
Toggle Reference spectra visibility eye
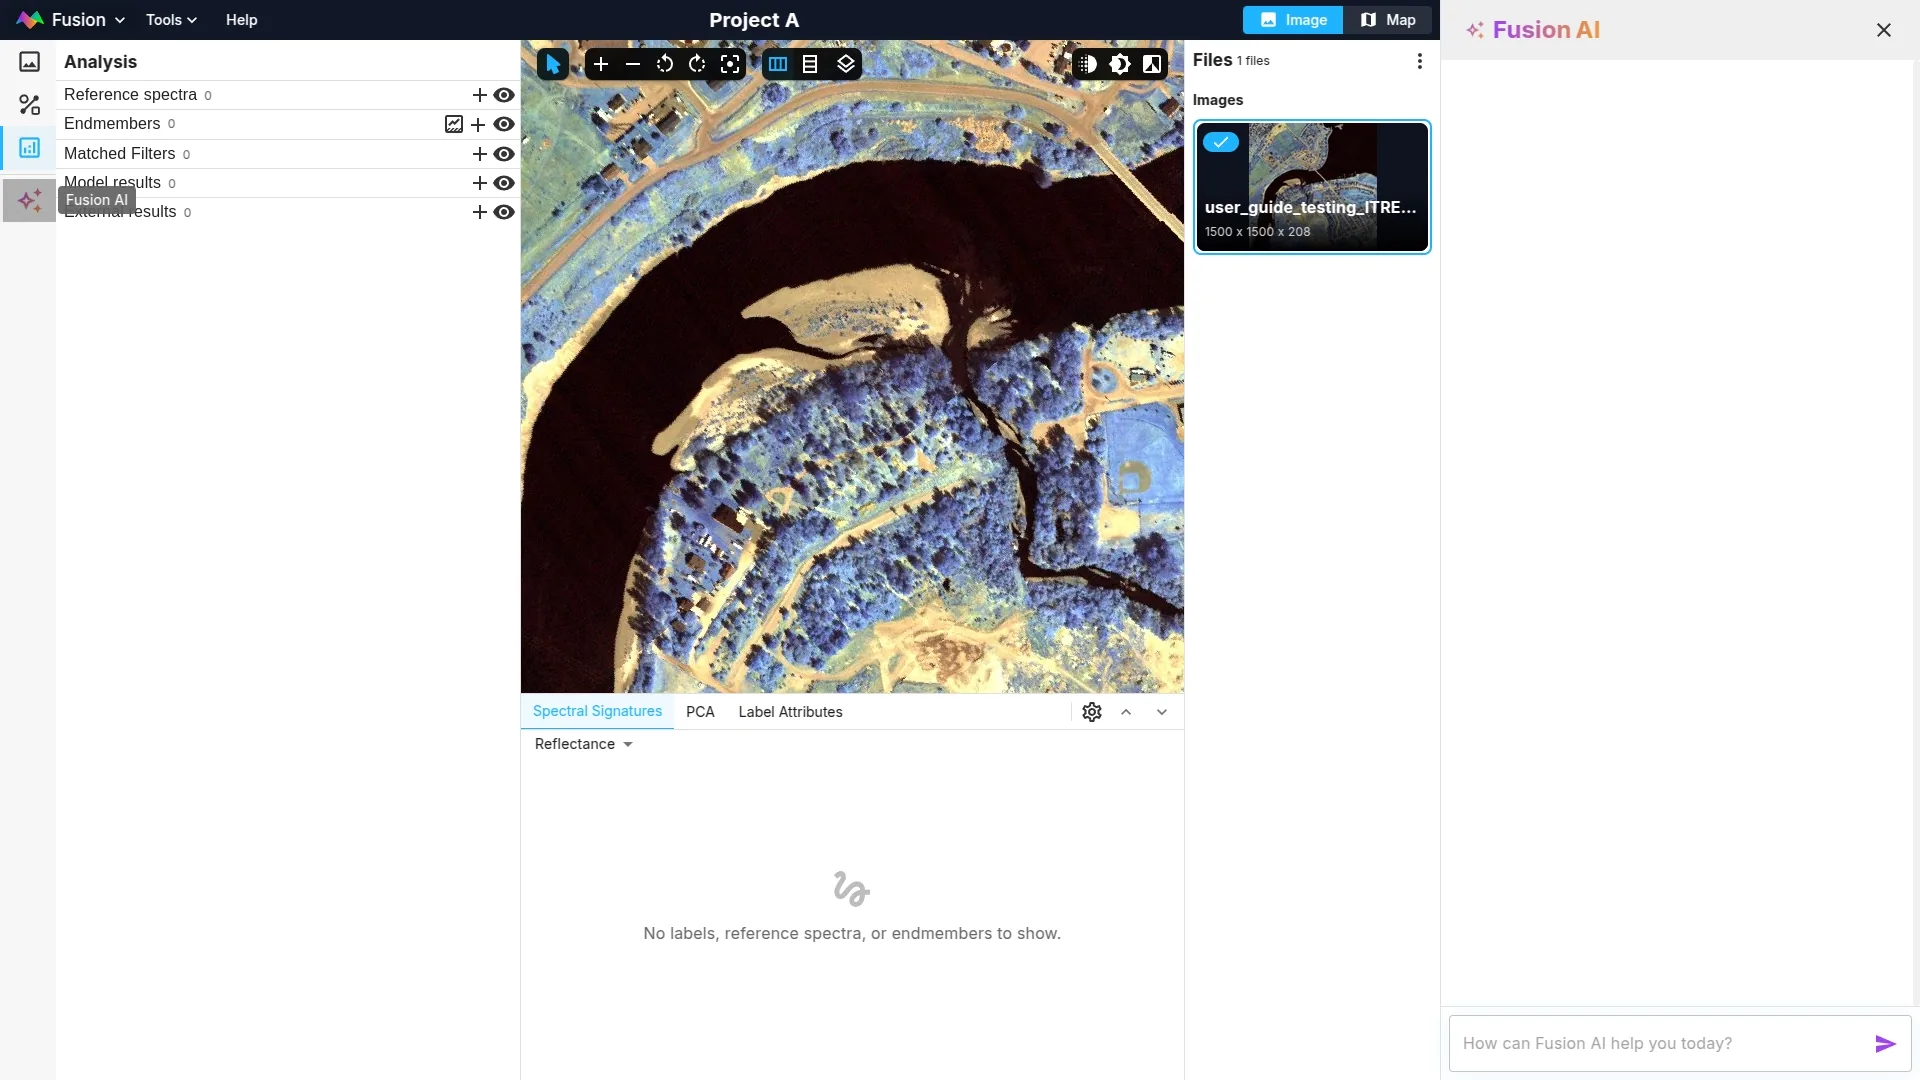click(504, 95)
